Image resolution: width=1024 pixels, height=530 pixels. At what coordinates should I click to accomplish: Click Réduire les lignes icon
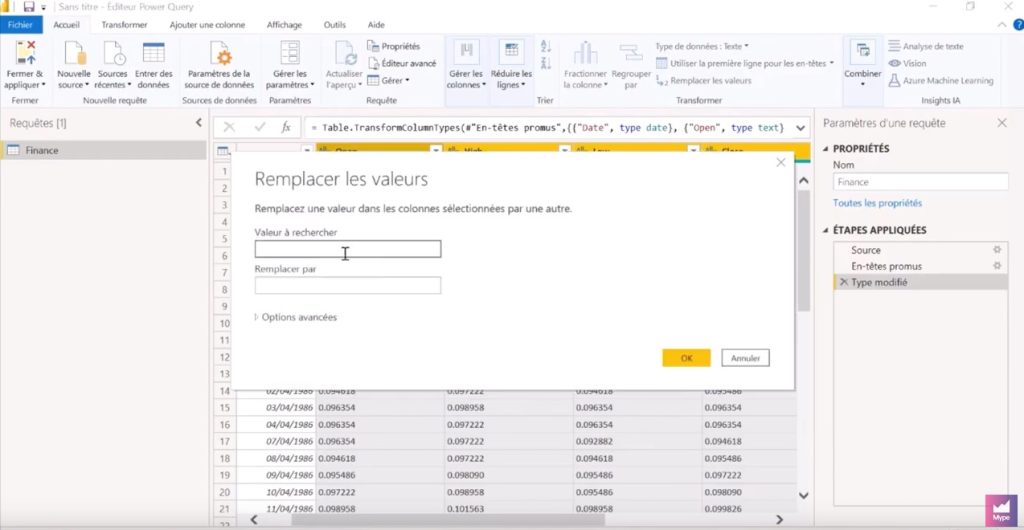(511, 52)
